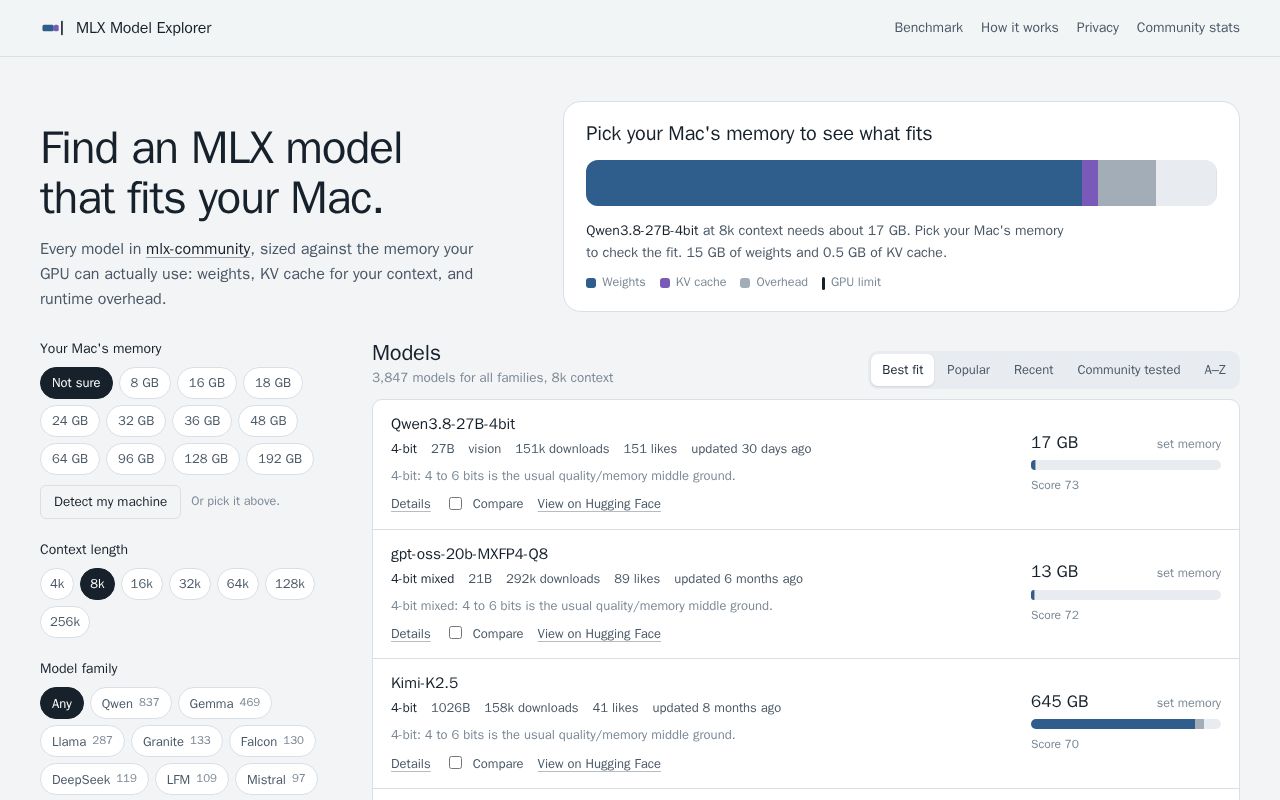The height and width of the screenshot is (800, 1280).
Task: View Qwen3.8-27B-4bit on Hugging Face
Action: [599, 504]
